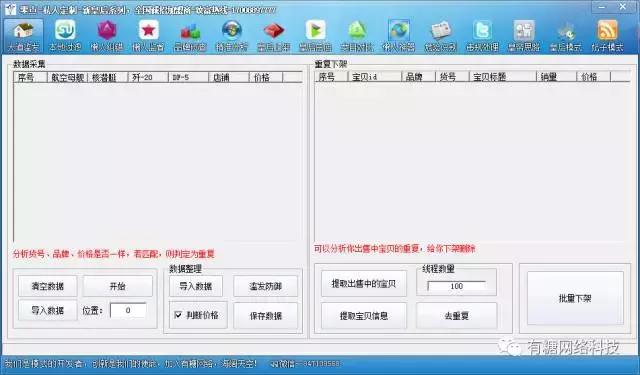Click the large 批量下架 button

[575, 298]
